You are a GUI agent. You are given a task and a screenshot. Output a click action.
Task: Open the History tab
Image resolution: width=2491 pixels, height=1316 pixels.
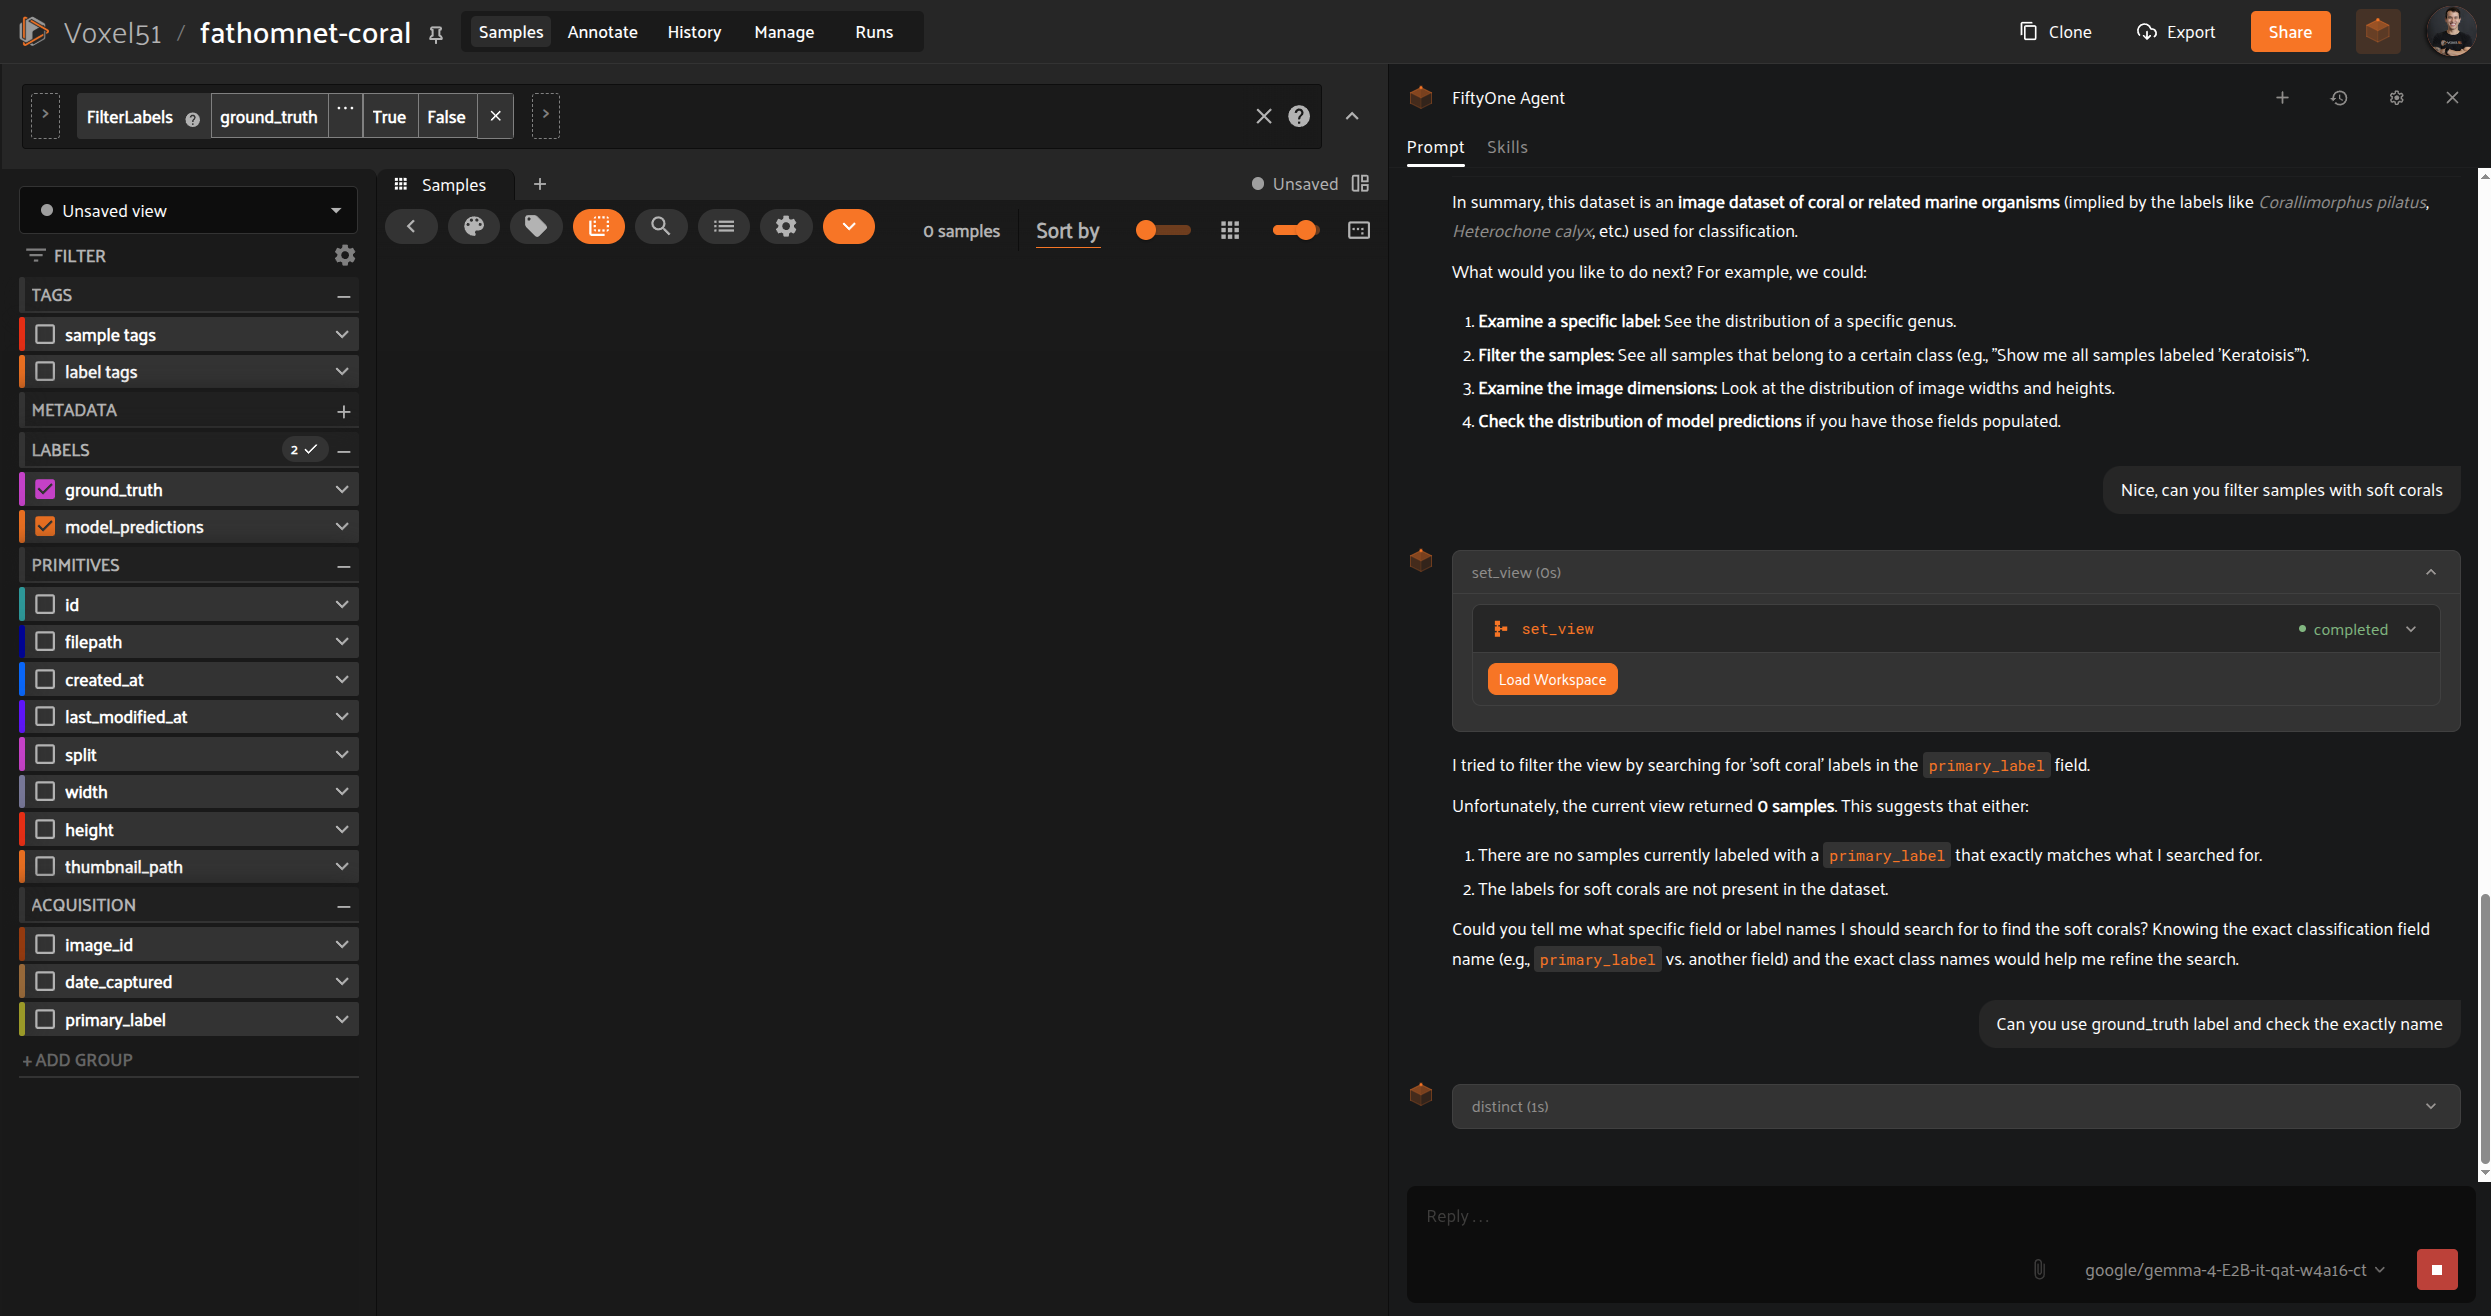[x=694, y=32]
